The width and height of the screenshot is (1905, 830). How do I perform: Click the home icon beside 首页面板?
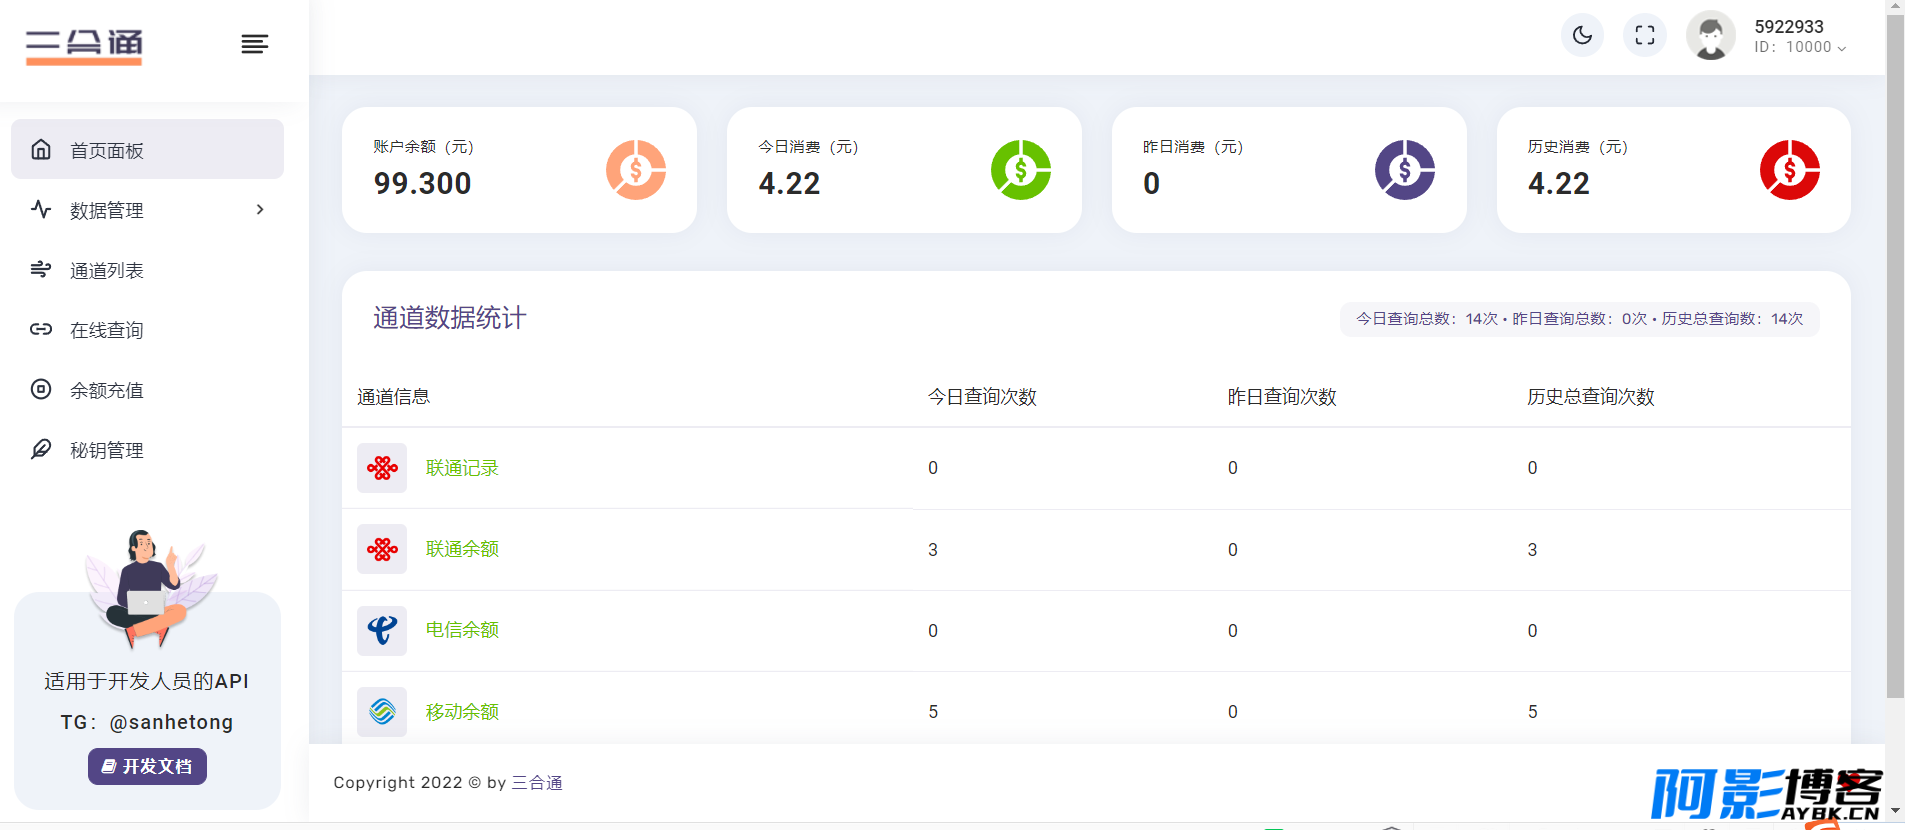(41, 150)
